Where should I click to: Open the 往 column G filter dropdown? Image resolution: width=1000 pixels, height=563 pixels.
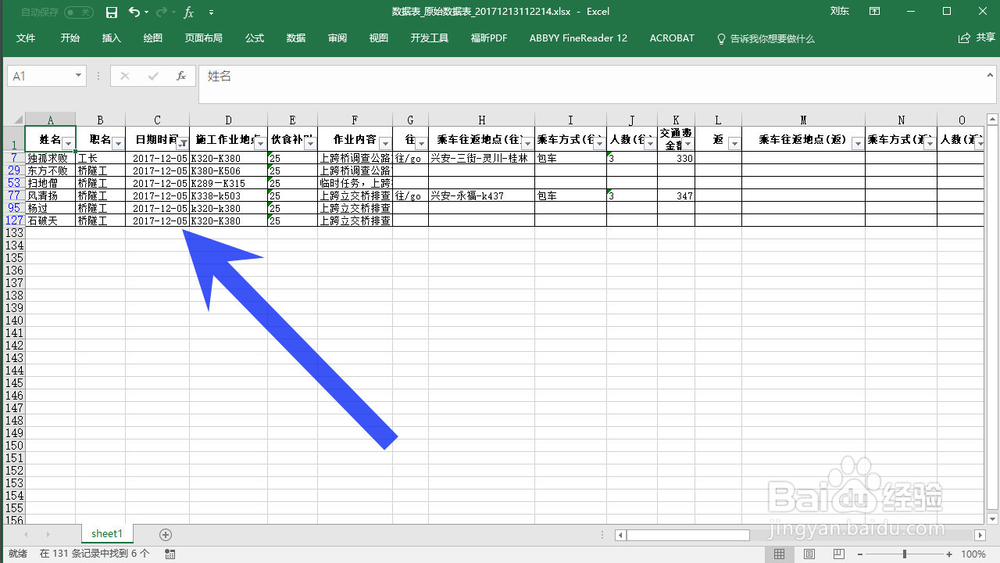tap(421, 143)
